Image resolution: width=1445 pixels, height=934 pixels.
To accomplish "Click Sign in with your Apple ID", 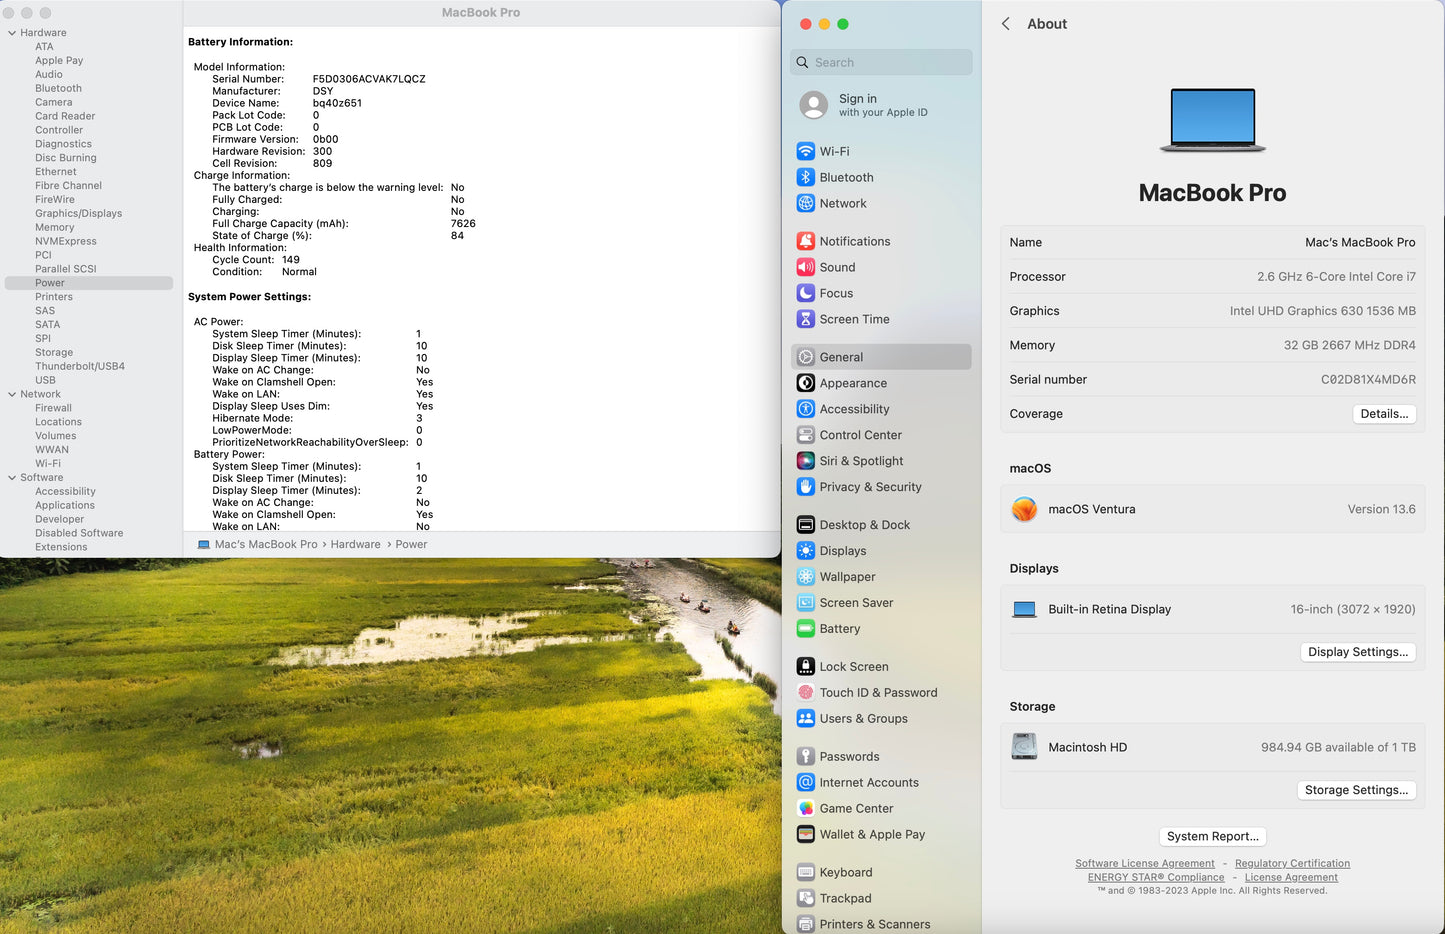I will 881,105.
